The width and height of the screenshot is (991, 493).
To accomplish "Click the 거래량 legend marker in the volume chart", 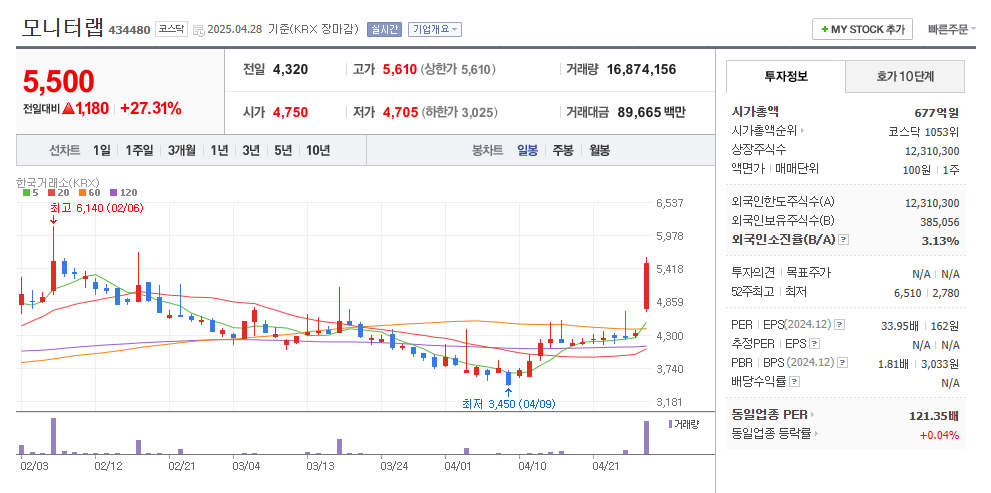I will [670, 424].
